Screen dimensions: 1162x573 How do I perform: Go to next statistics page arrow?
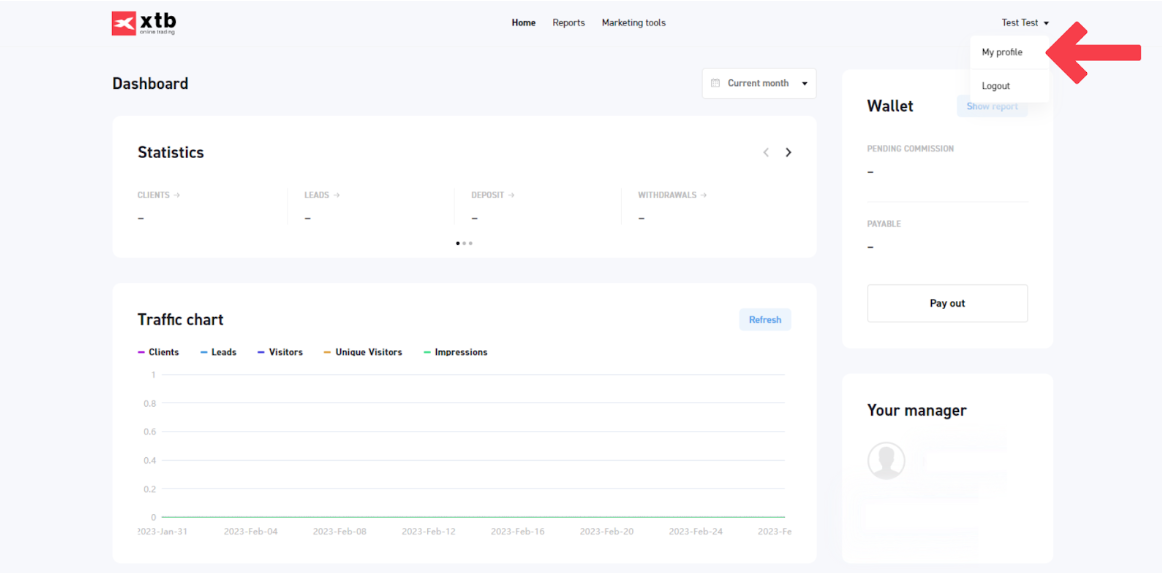(788, 153)
